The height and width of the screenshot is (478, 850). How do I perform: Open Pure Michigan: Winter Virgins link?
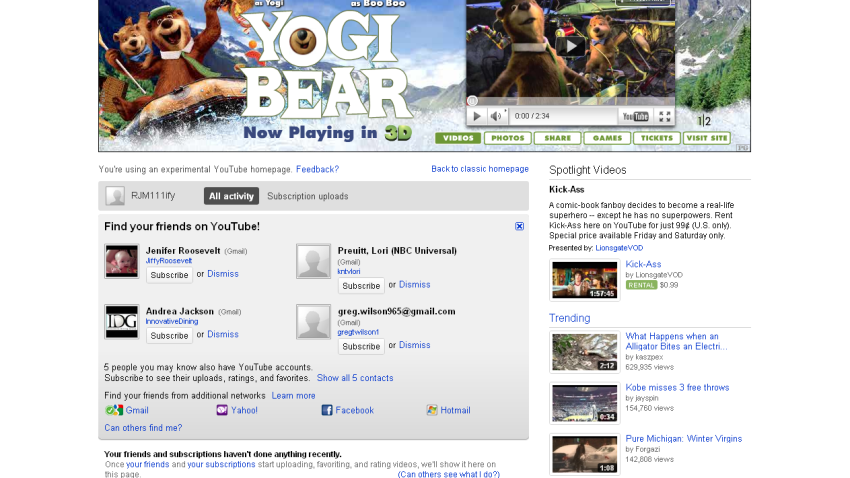pyautogui.click(x=684, y=438)
